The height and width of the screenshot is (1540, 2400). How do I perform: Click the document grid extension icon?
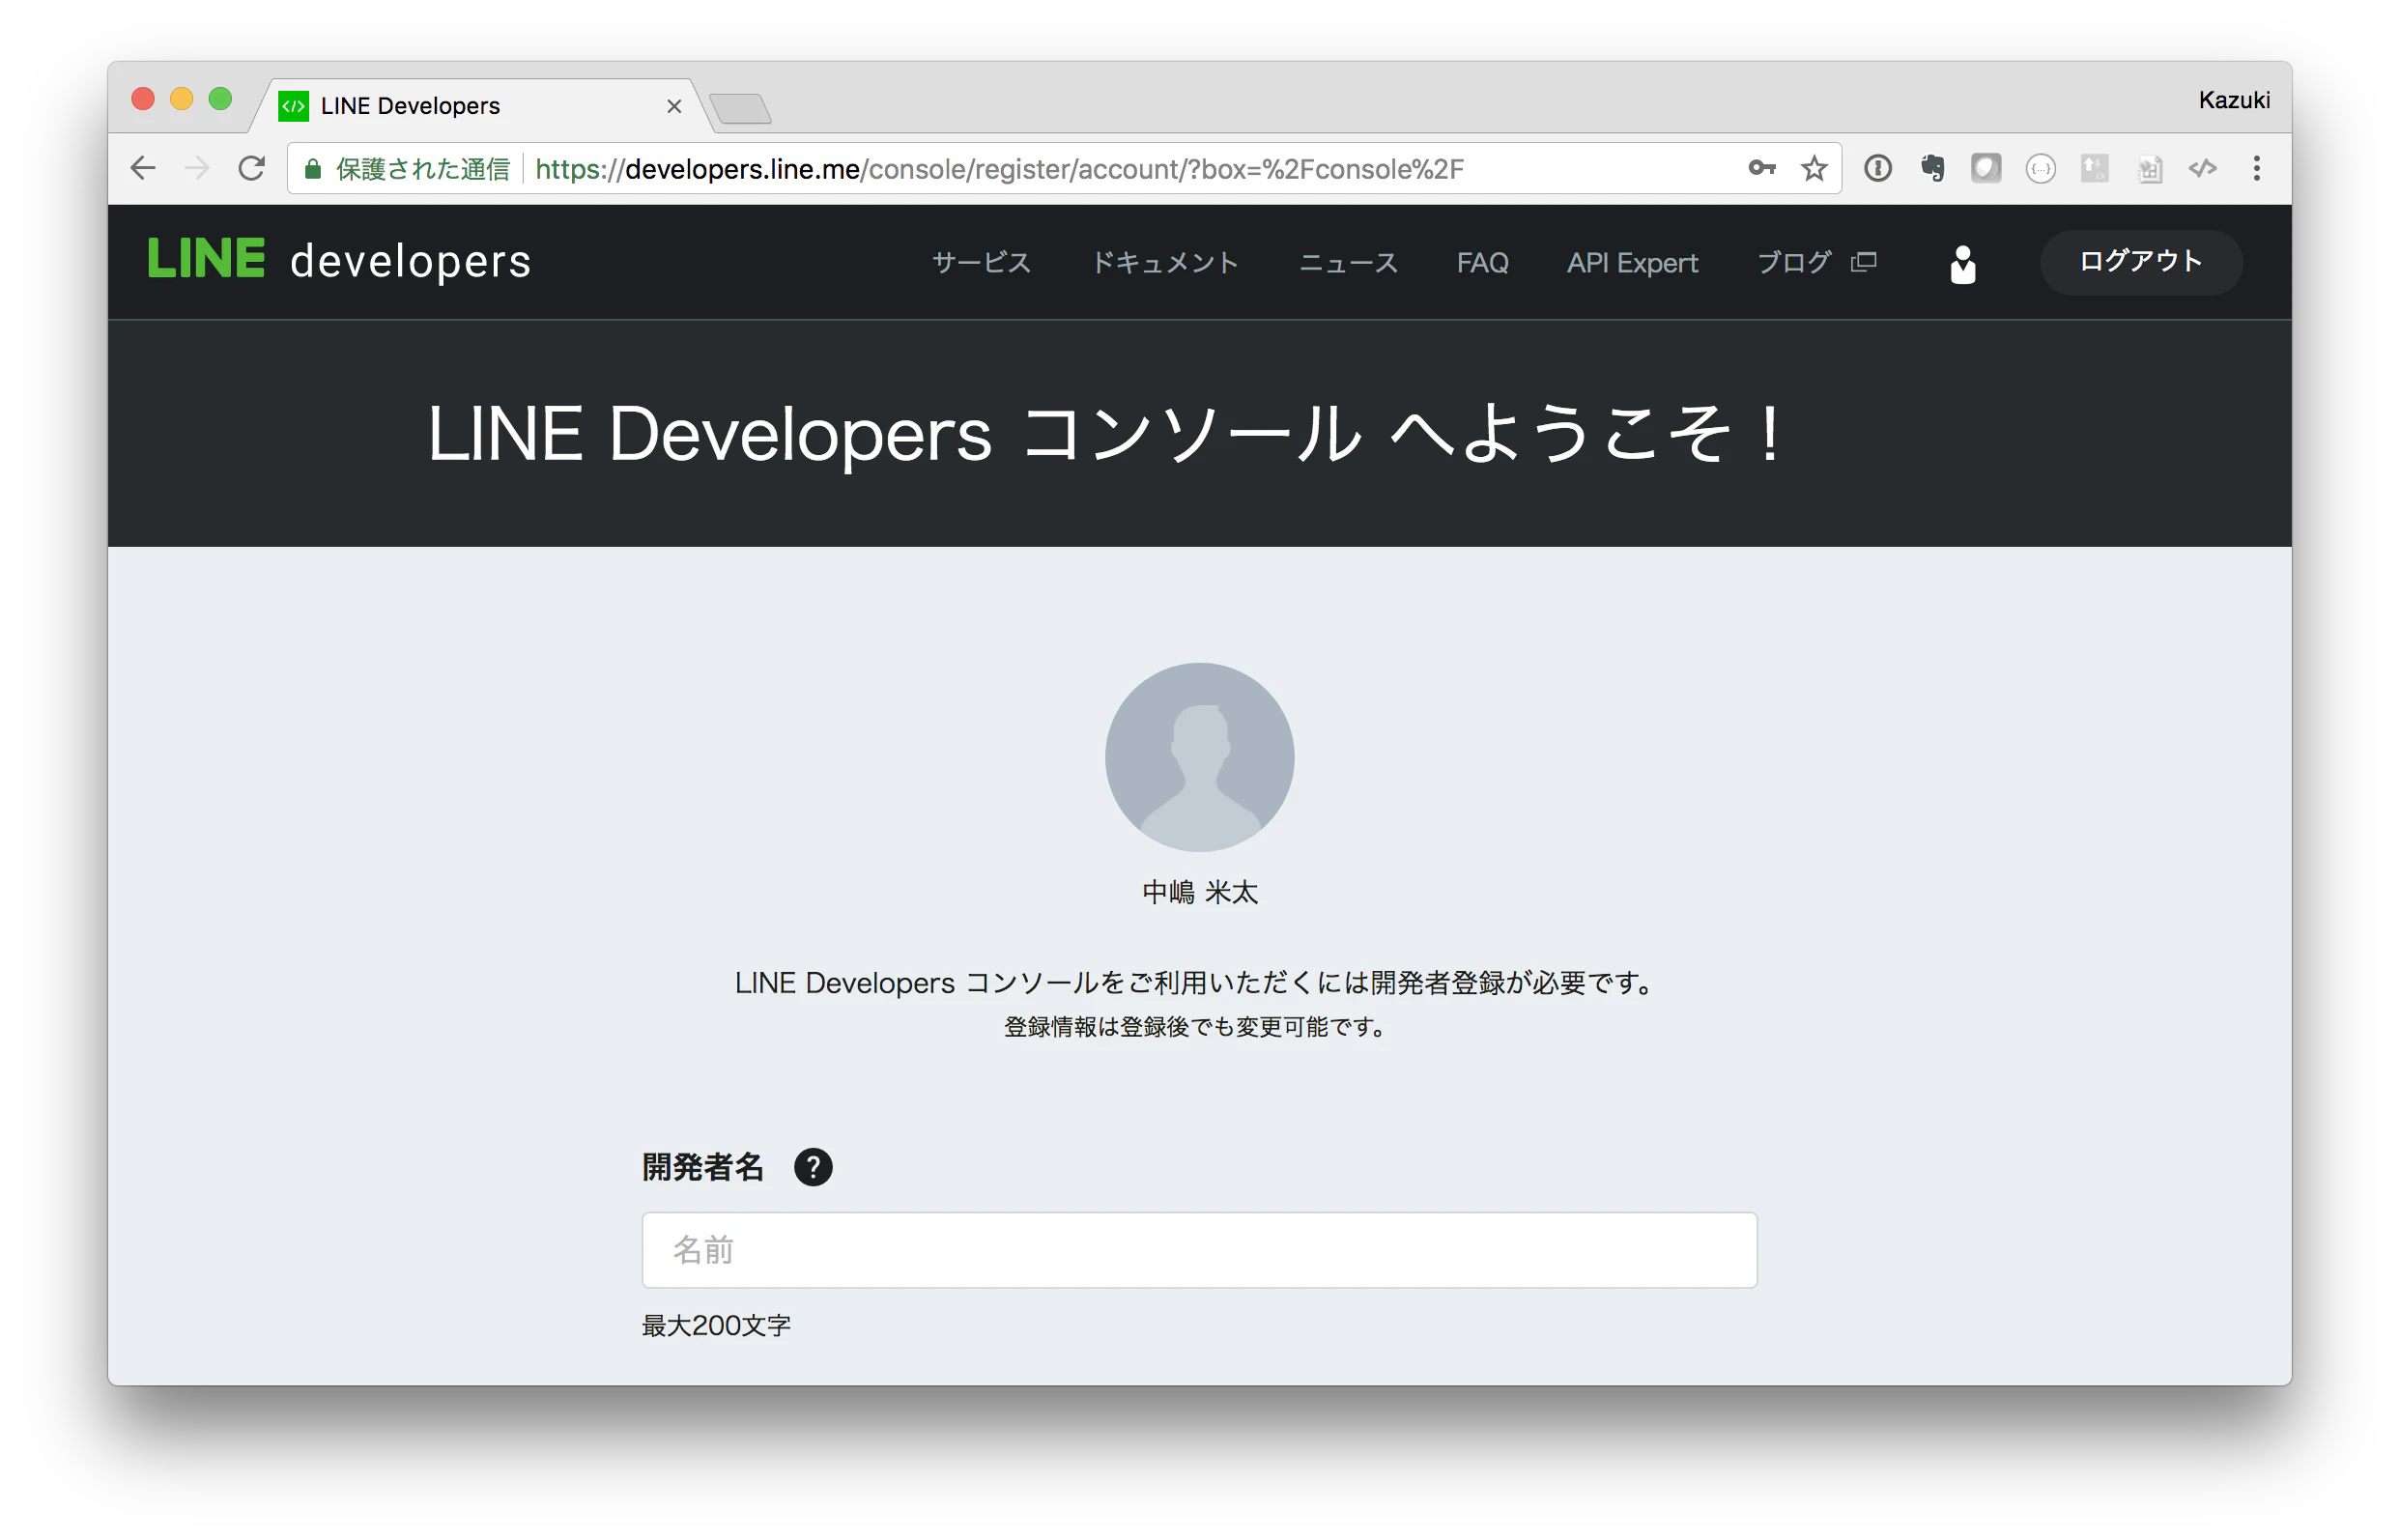[2149, 169]
